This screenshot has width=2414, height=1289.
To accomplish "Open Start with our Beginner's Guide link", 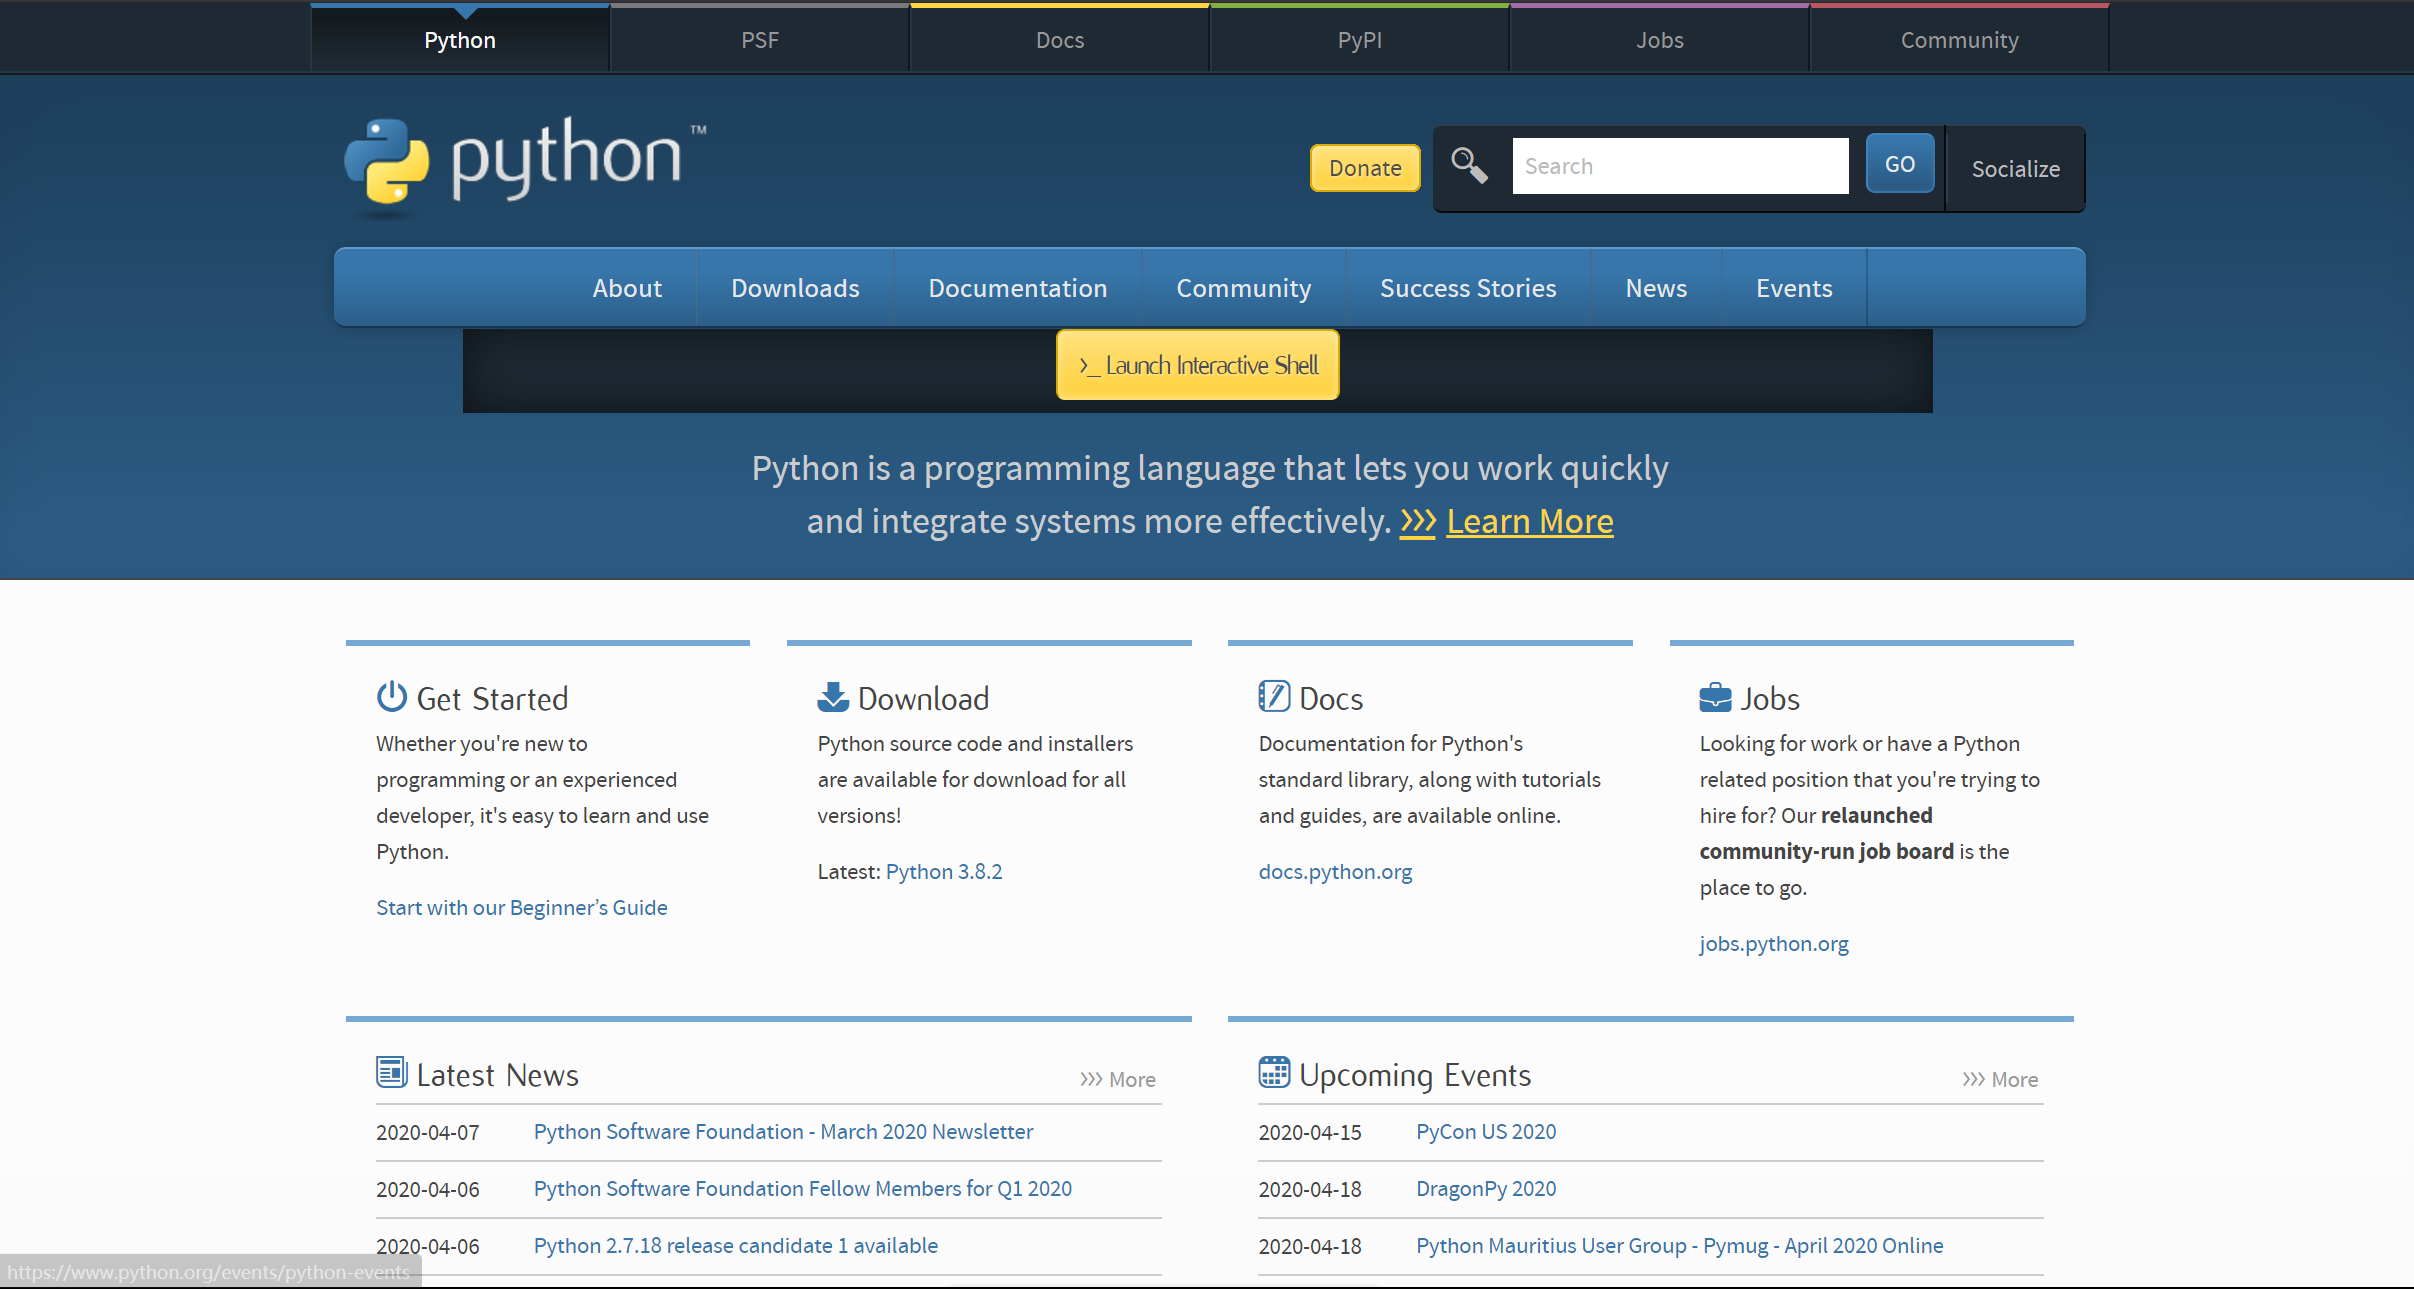I will (520, 907).
